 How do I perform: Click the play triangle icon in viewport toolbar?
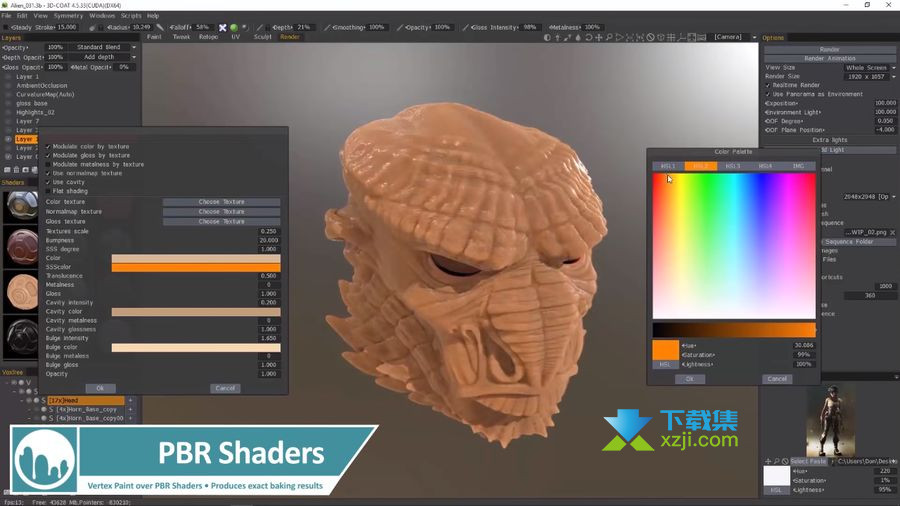point(619,37)
